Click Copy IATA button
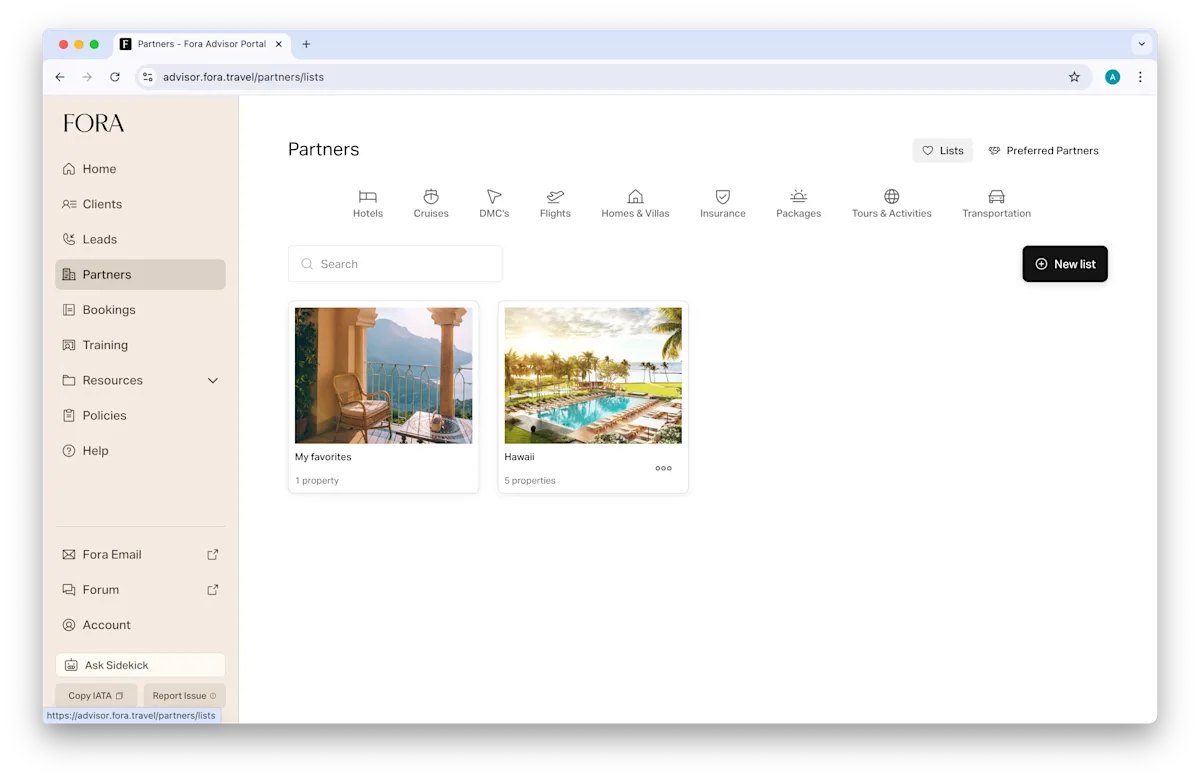1200x780 pixels. tap(96, 696)
